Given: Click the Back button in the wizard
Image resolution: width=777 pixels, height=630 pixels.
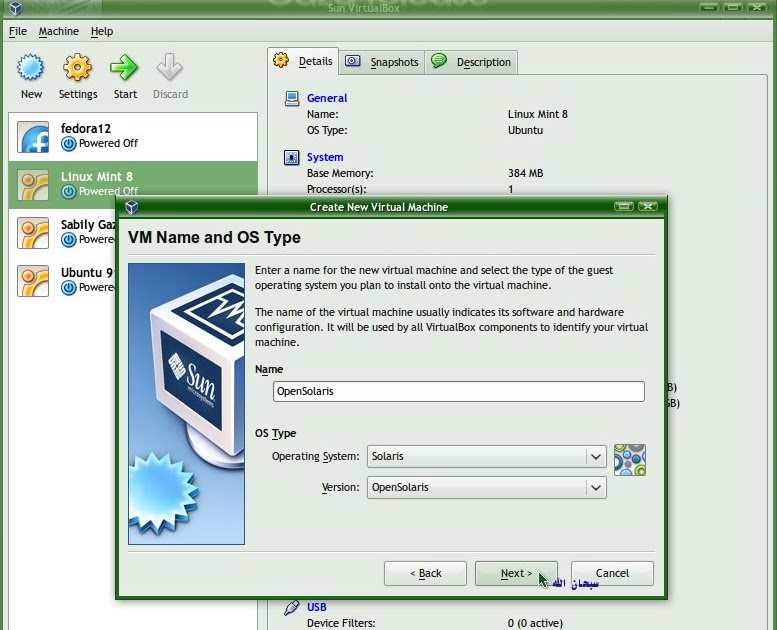Looking at the screenshot, I should pyautogui.click(x=425, y=573).
